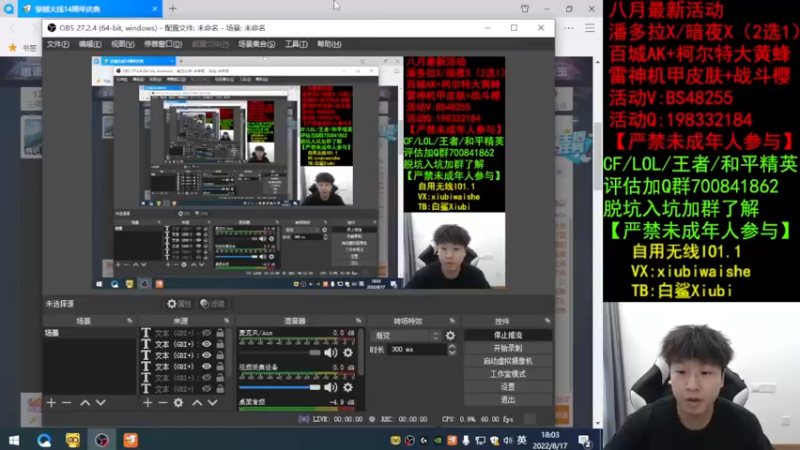Mute the 麦克风/Aux audio channel
Viewport: 800px width, 450px height.
coord(331,353)
